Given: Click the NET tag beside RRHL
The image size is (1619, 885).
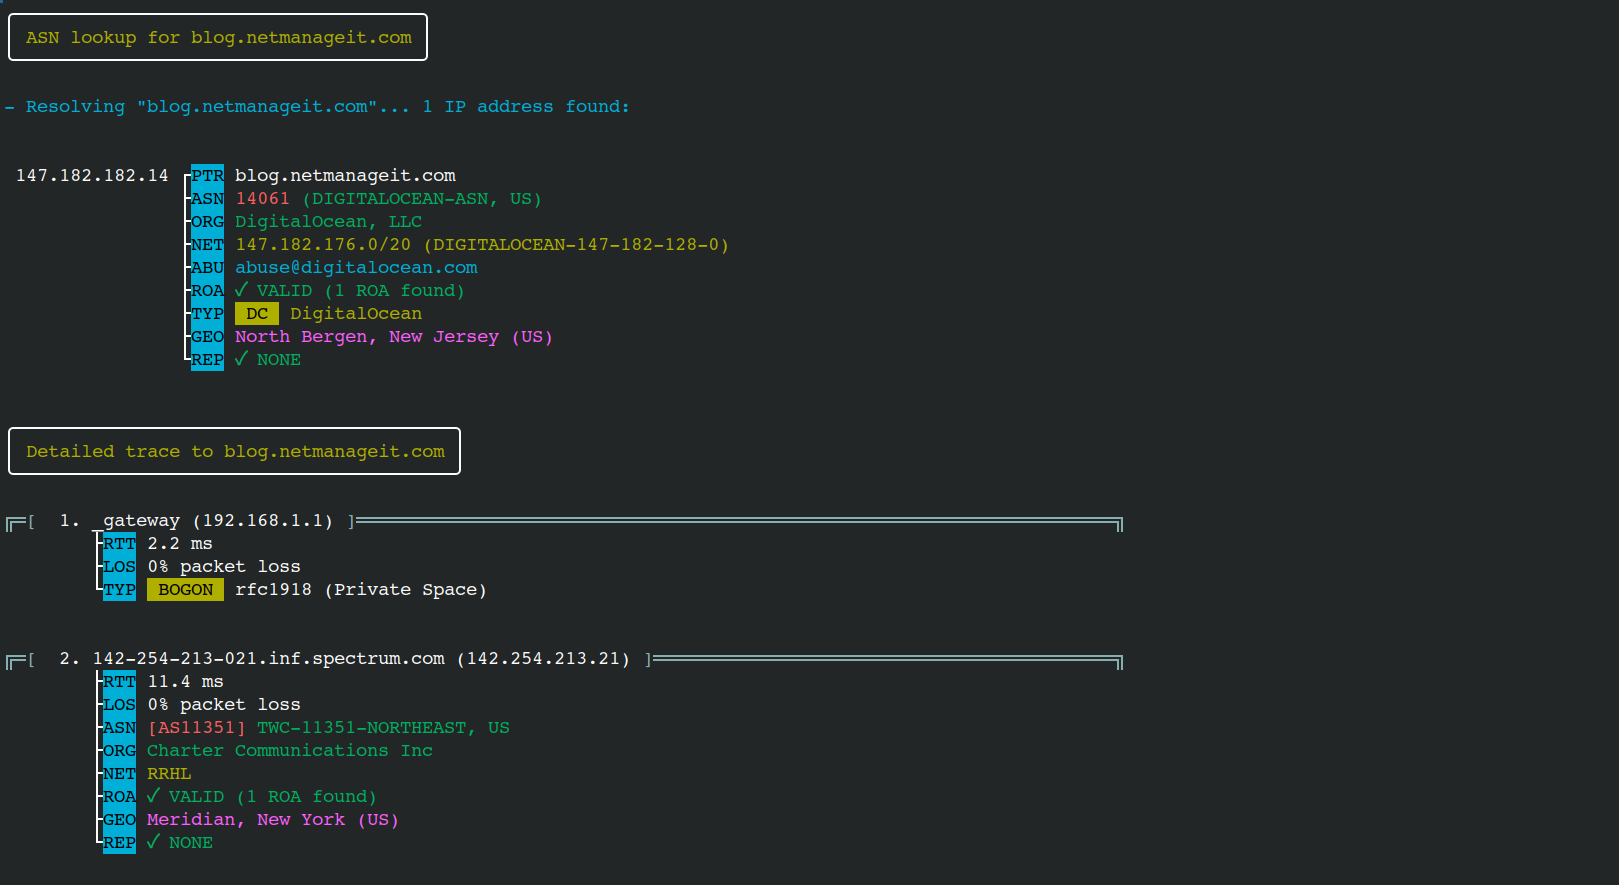Looking at the screenshot, I should 119,774.
